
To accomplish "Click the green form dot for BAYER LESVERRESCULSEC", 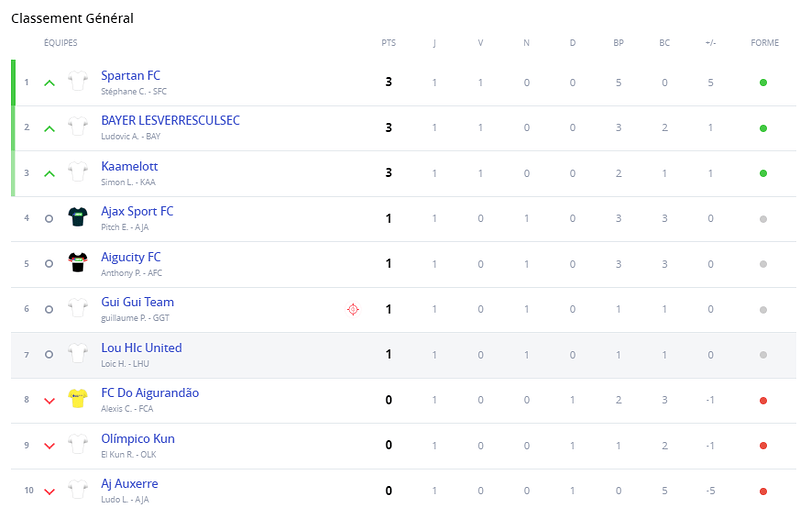I will click(763, 128).
